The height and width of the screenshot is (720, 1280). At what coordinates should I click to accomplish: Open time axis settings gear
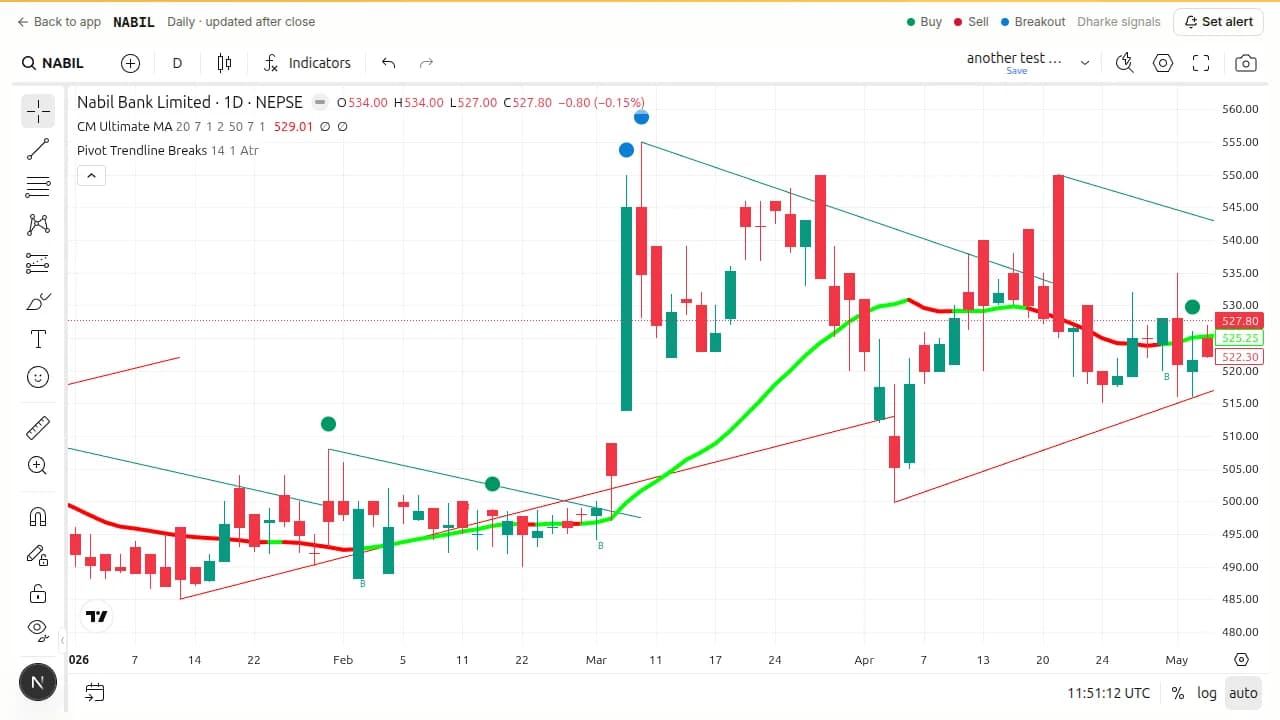pos(1242,660)
